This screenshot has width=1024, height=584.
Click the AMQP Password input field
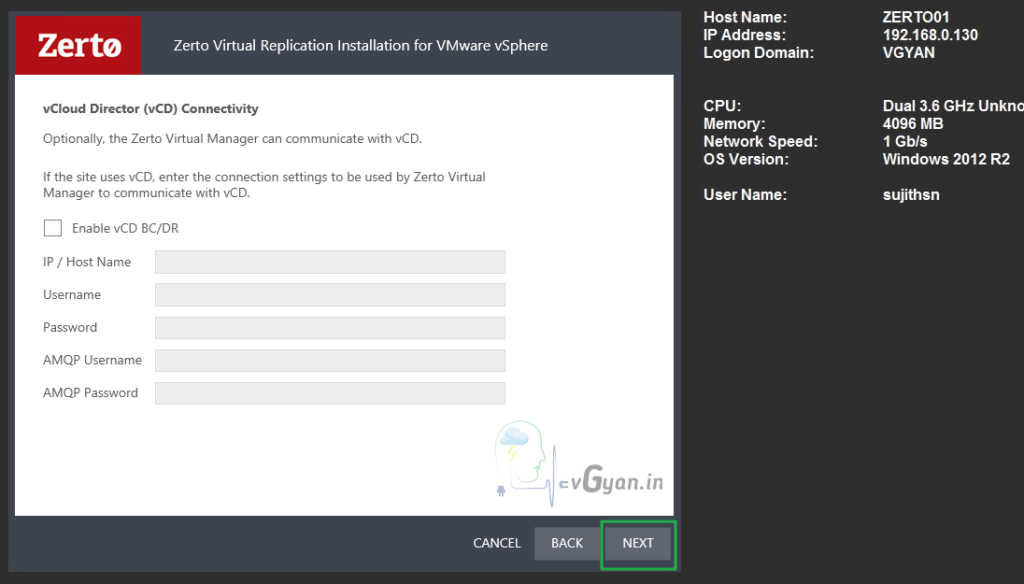pyautogui.click(x=330, y=393)
